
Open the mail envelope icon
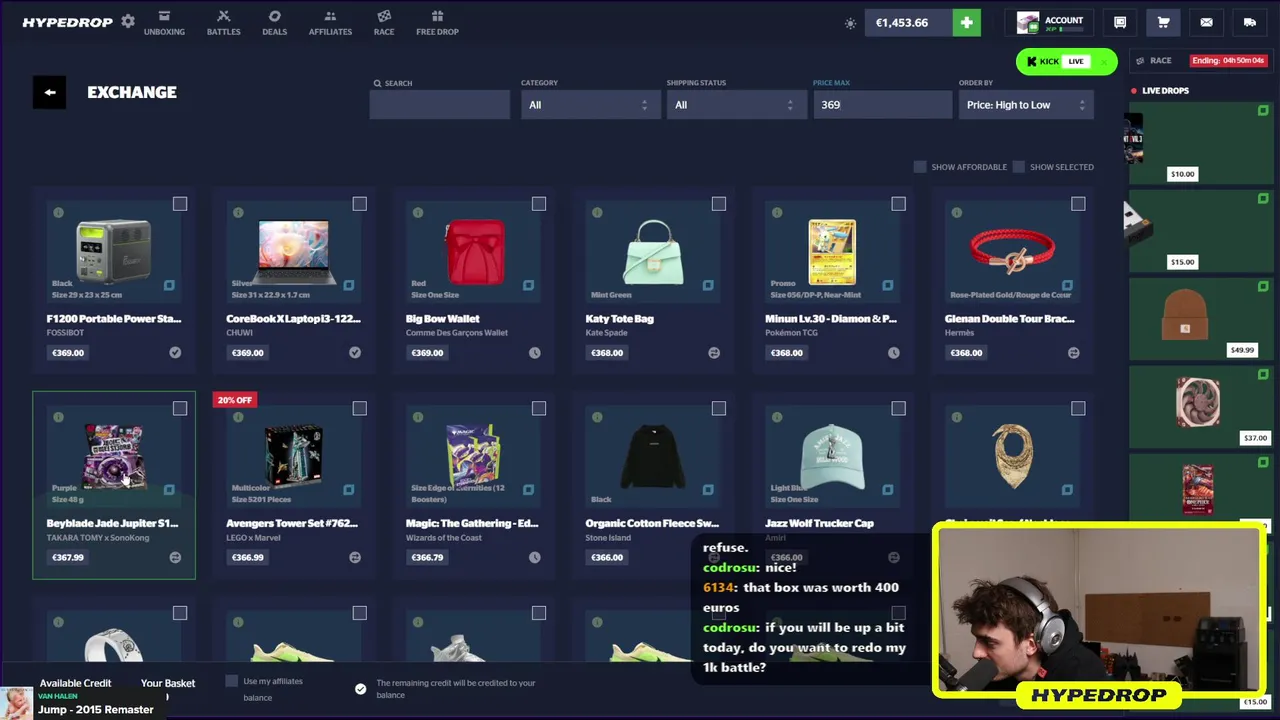(x=1206, y=22)
